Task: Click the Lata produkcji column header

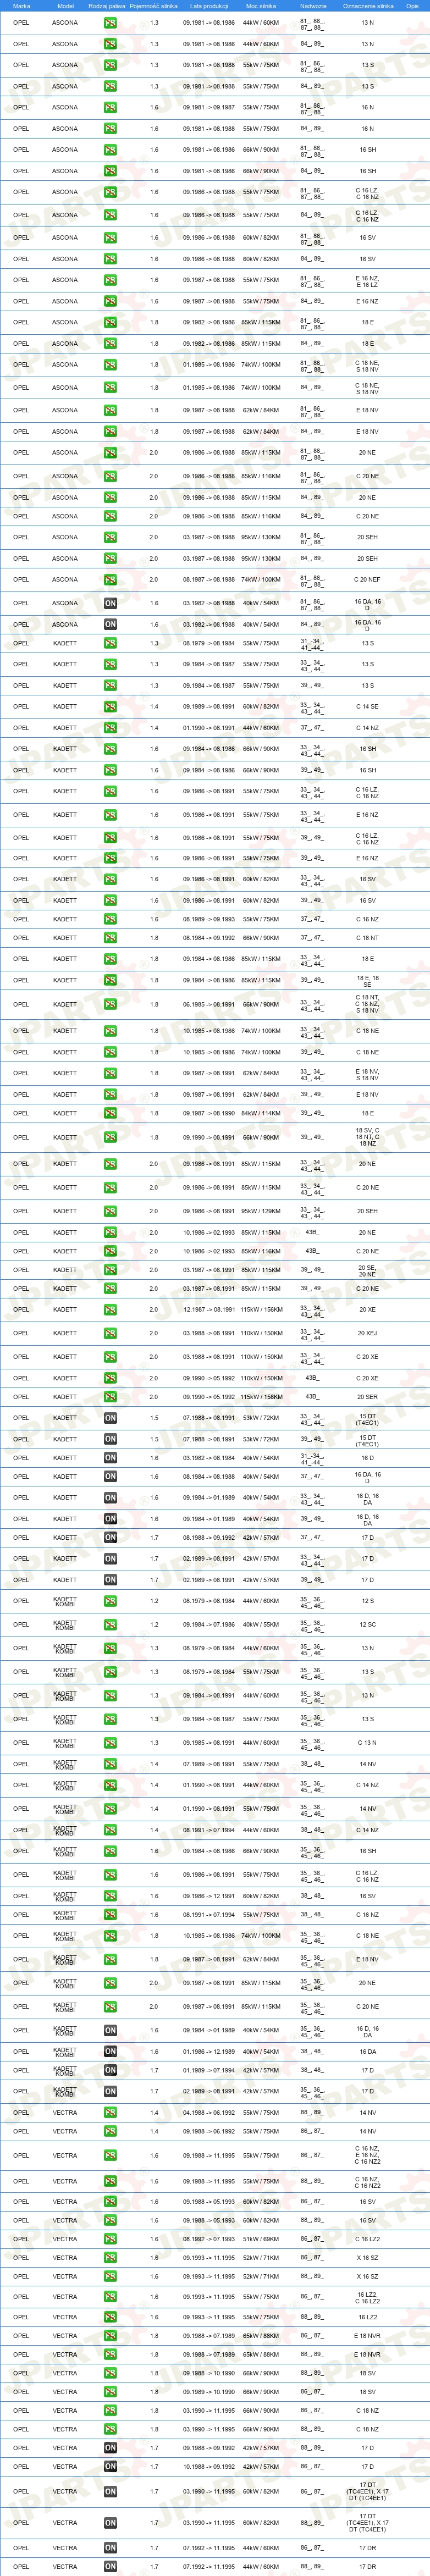Action: (209, 6)
